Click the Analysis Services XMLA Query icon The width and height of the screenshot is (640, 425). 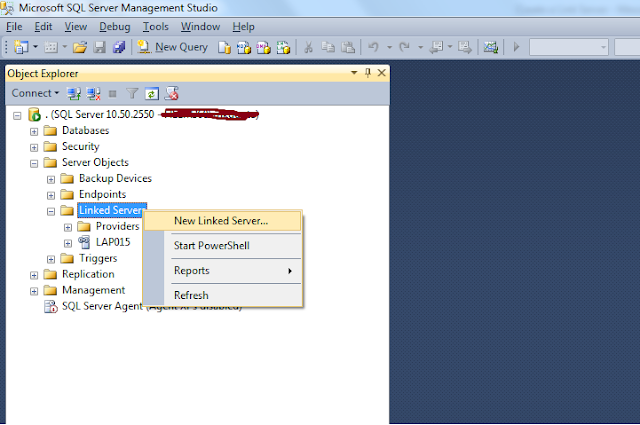point(283,48)
